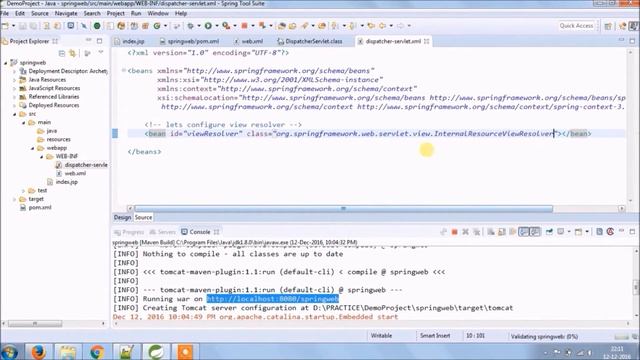Open the Debug dropdown arrow
This screenshot has width=640, height=360.
[199, 26]
